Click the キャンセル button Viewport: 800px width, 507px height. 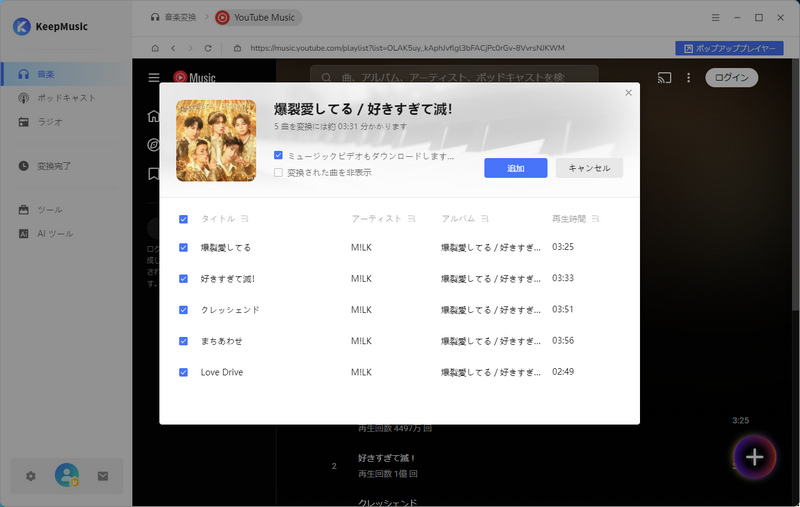(x=589, y=168)
